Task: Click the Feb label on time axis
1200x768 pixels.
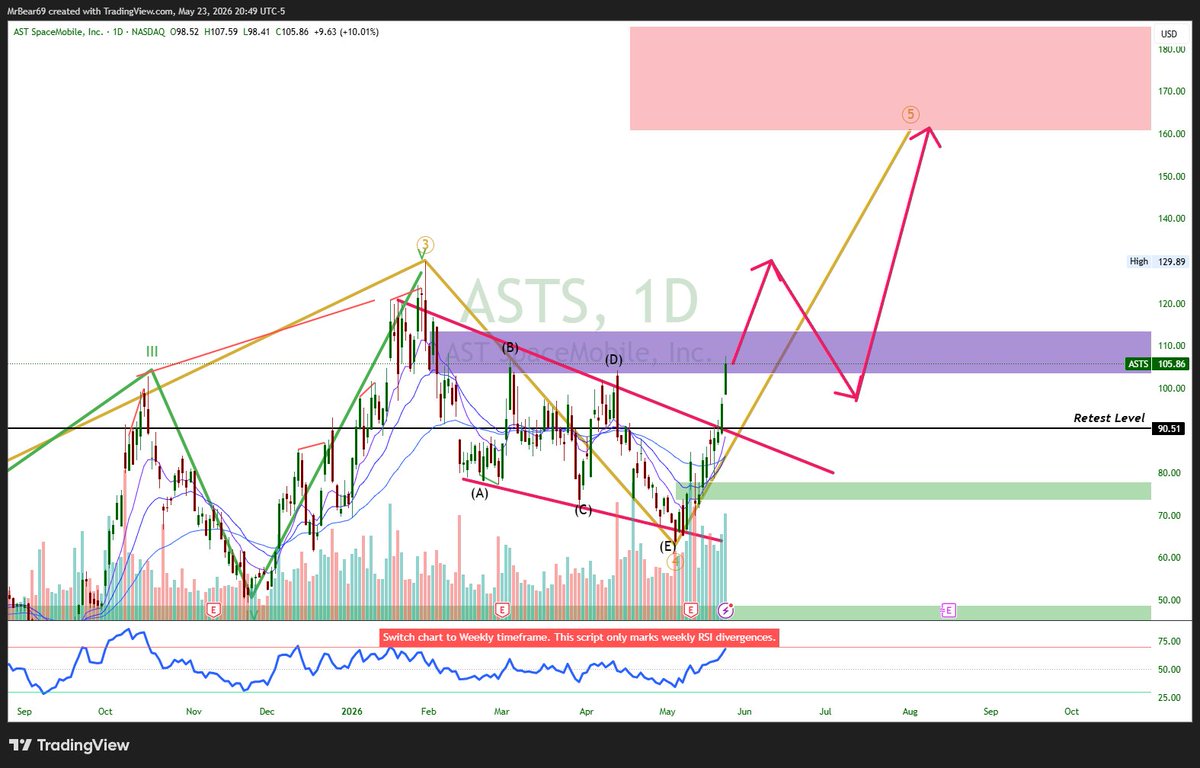Action: (429, 712)
